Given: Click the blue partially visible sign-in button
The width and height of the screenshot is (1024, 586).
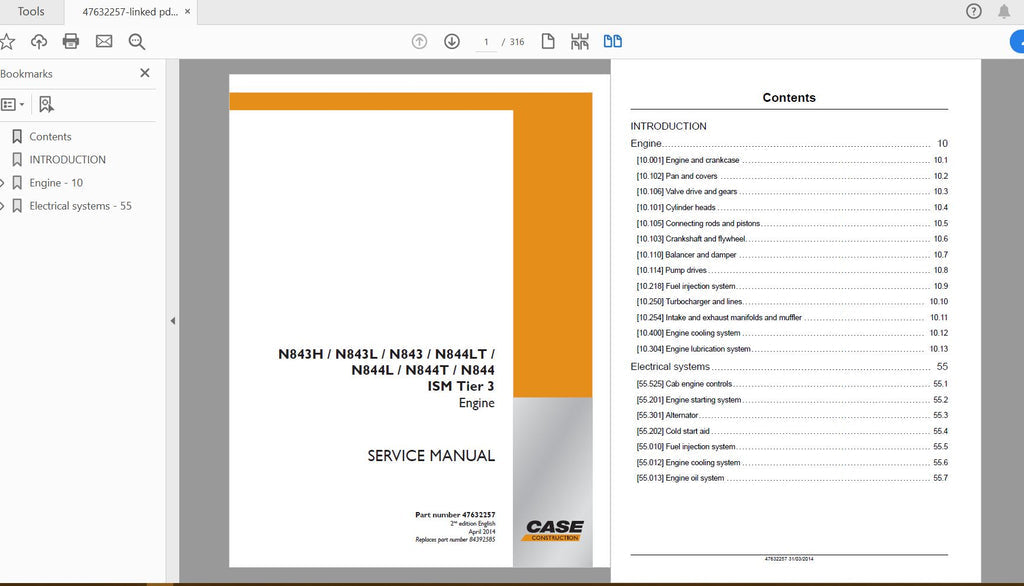Looking at the screenshot, I should pyautogui.click(x=1017, y=42).
